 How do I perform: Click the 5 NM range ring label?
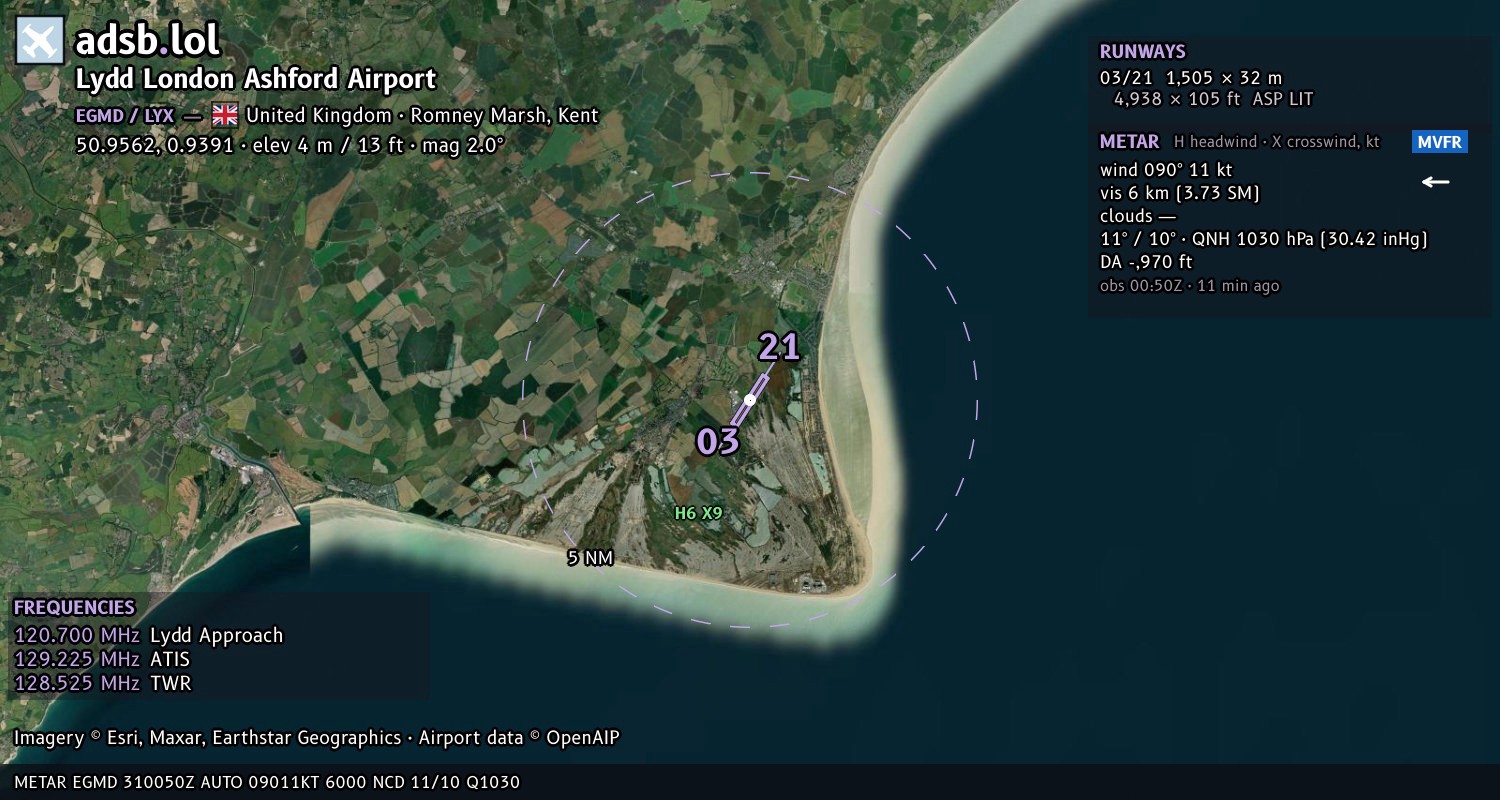pyautogui.click(x=590, y=558)
